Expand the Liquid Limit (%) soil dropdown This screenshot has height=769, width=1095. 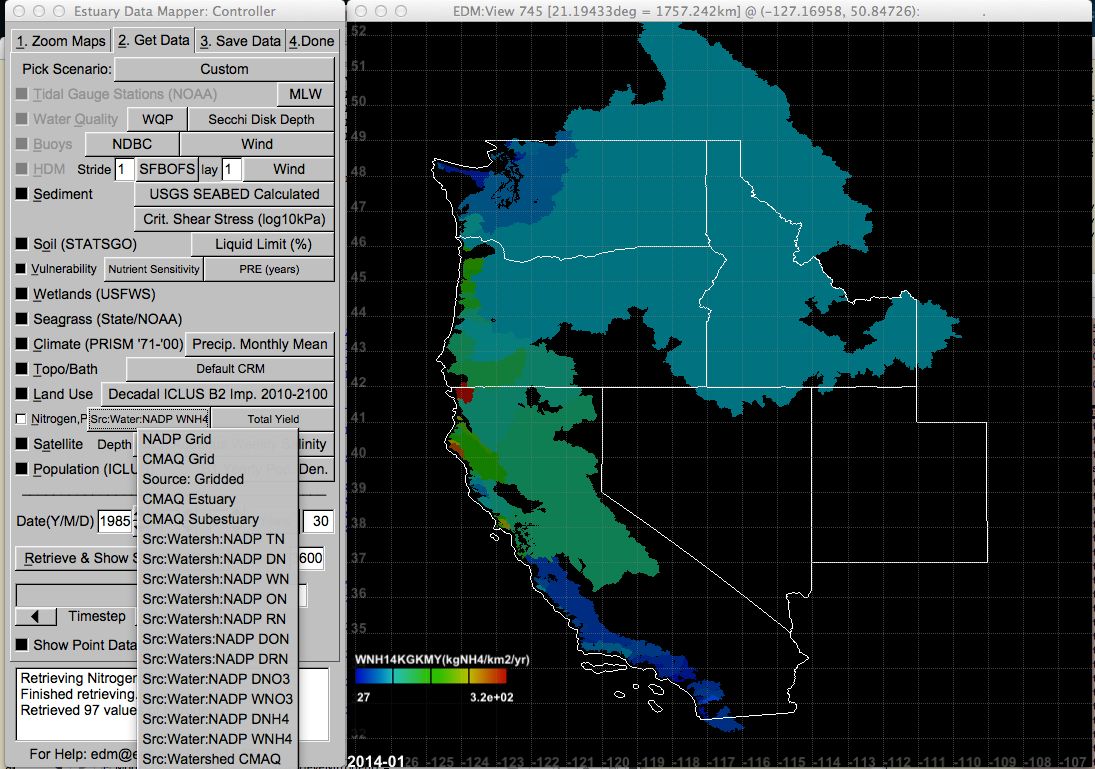pyautogui.click(x=262, y=244)
